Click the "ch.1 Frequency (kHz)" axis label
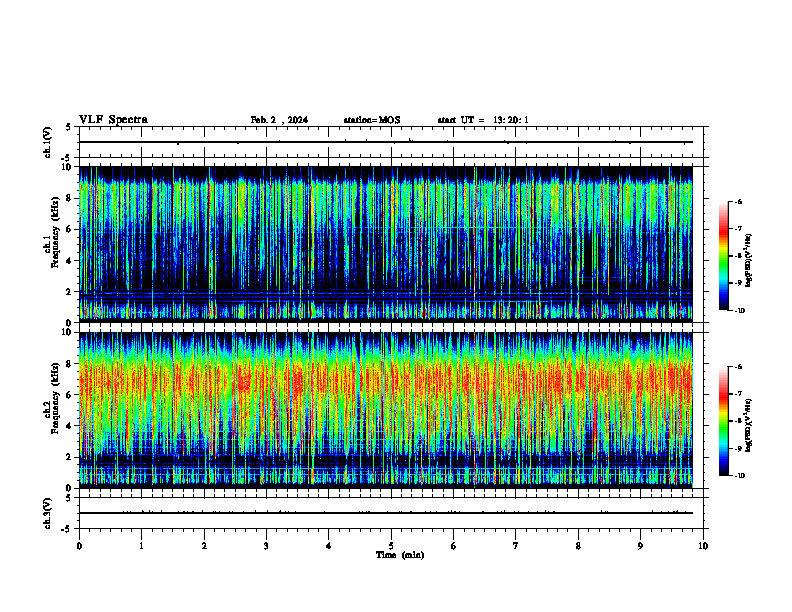Image resolution: width=792 pixels, height=612 pixels. click(52, 233)
